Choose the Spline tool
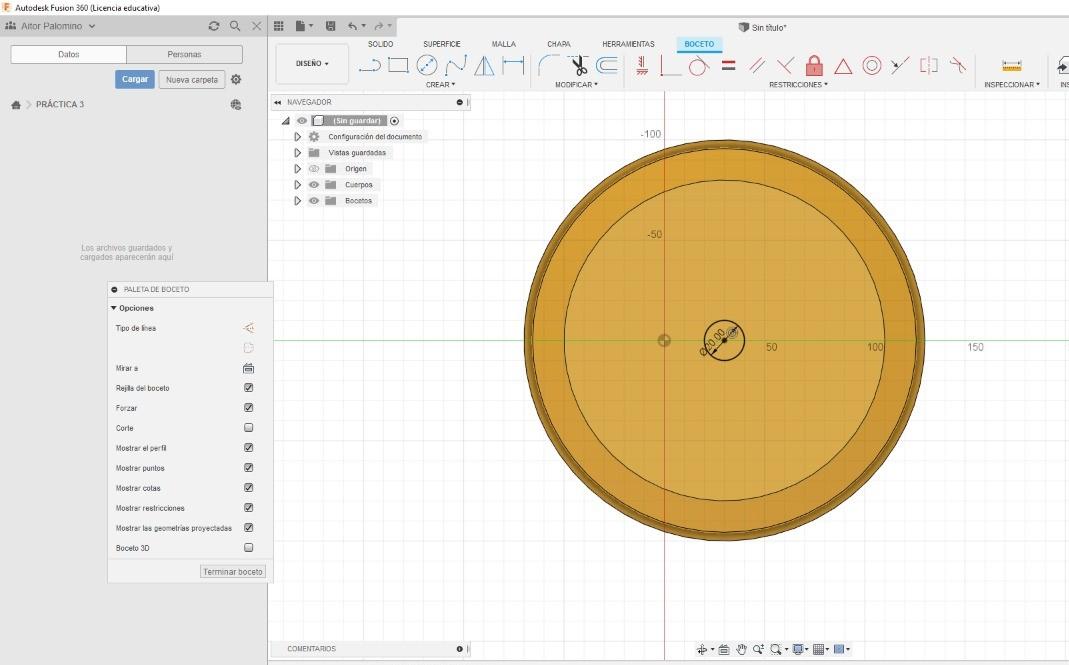Image resolution: width=1069 pixels, height=665 pixels. coord(455,65)
